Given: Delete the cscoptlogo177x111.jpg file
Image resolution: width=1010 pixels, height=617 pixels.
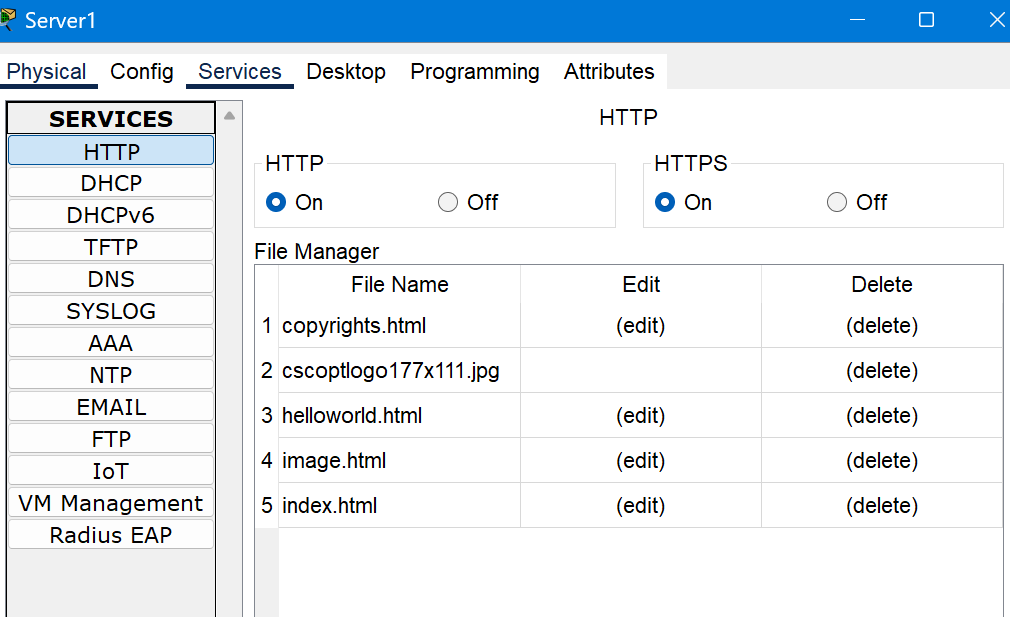Looking at the screenshot, I should pyautogui.click(x=882, y=370).
